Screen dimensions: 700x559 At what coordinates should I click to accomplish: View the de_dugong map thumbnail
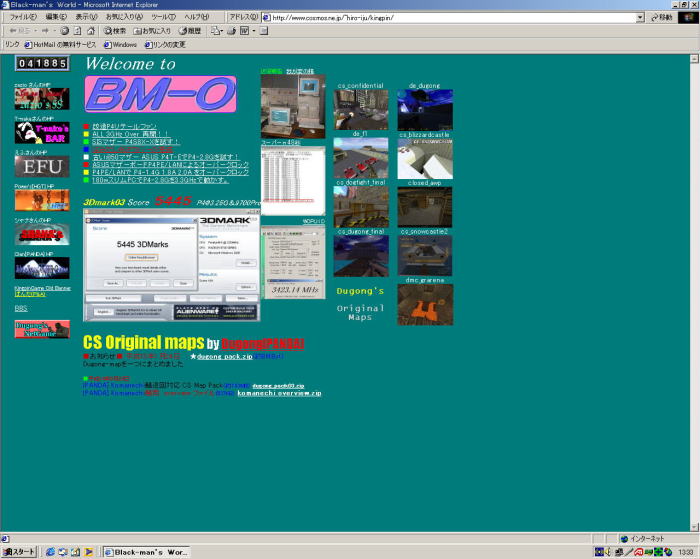[425, 110]
